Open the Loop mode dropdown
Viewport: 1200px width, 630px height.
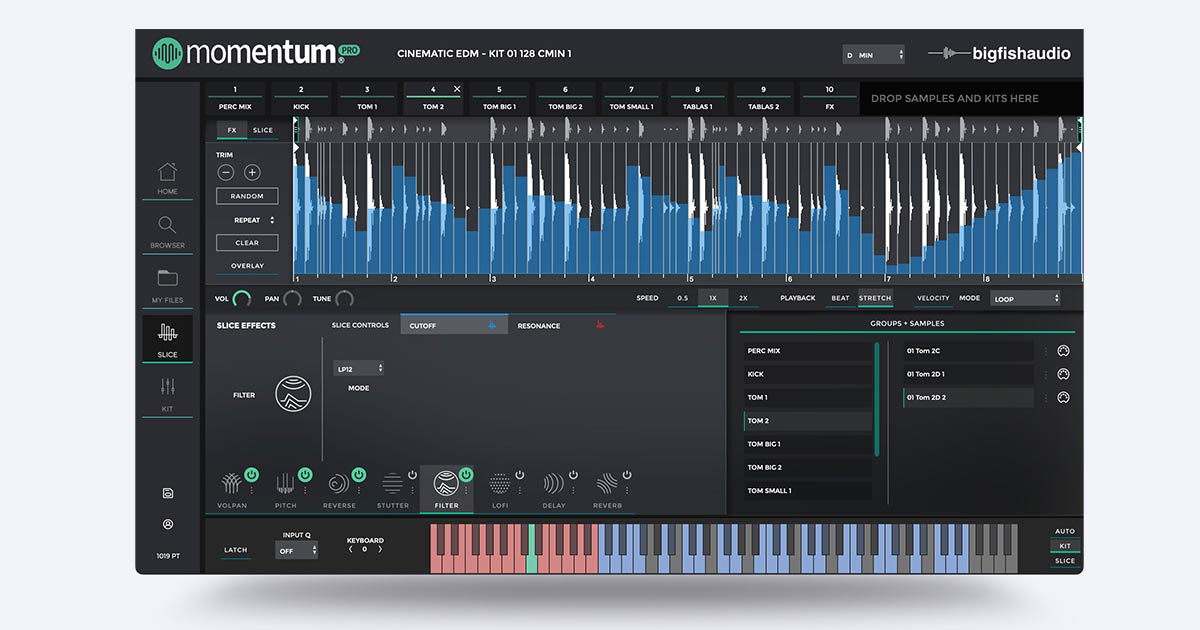tap(1025, 298)
